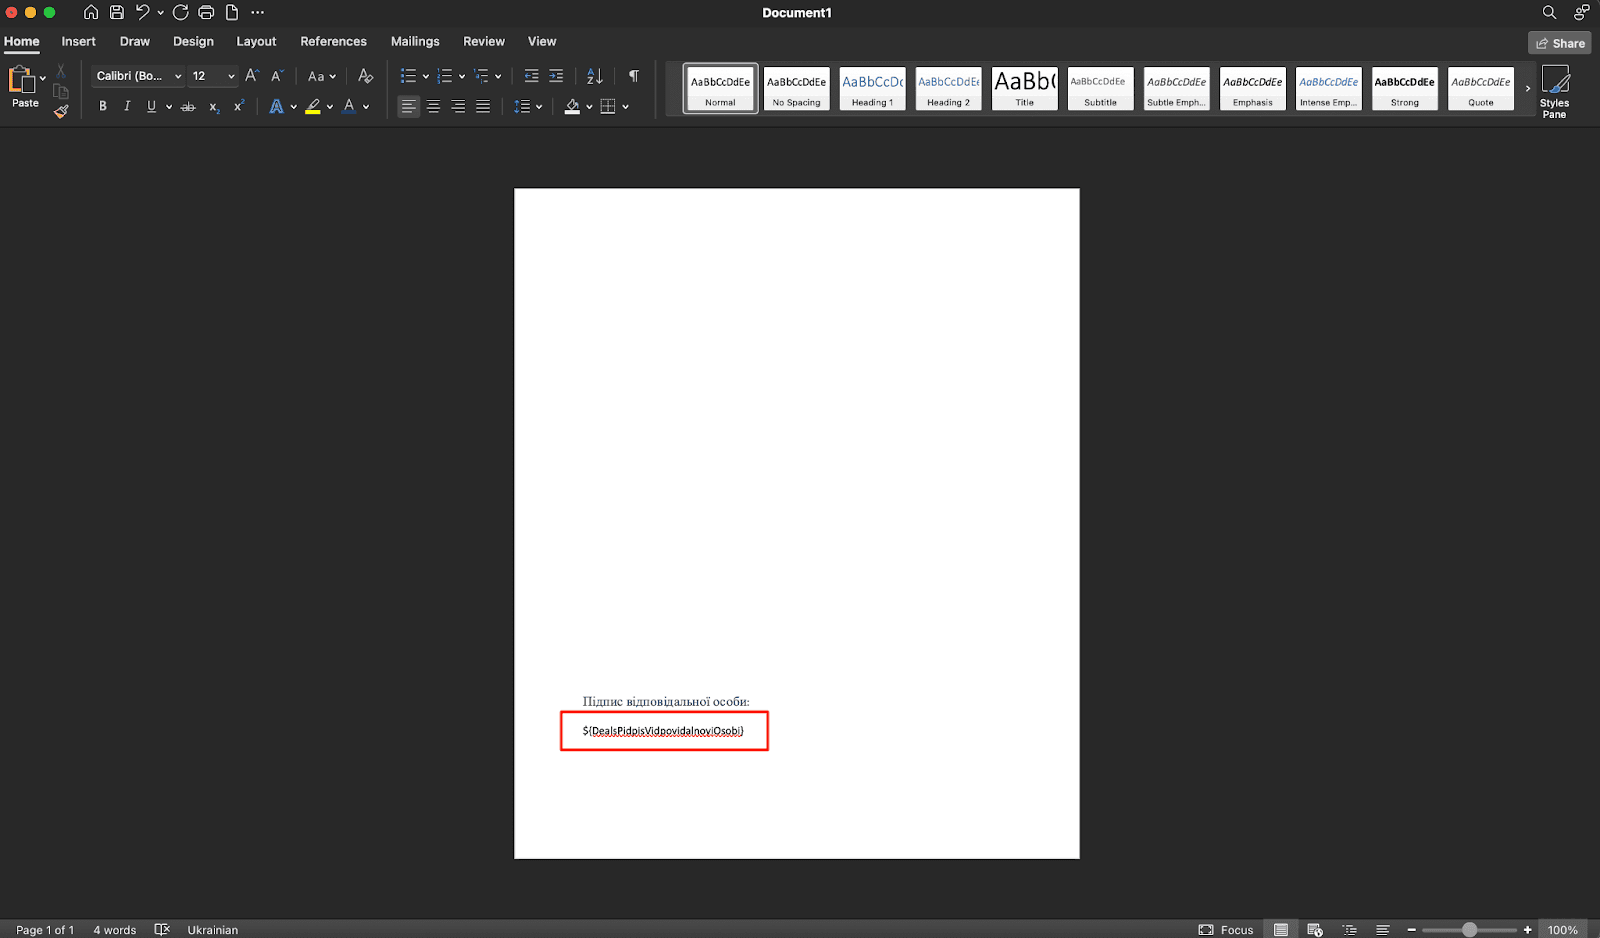Screen dimensions: 1600x938
Task: Click the Sort A to Z icon
Action: point(595,76)
